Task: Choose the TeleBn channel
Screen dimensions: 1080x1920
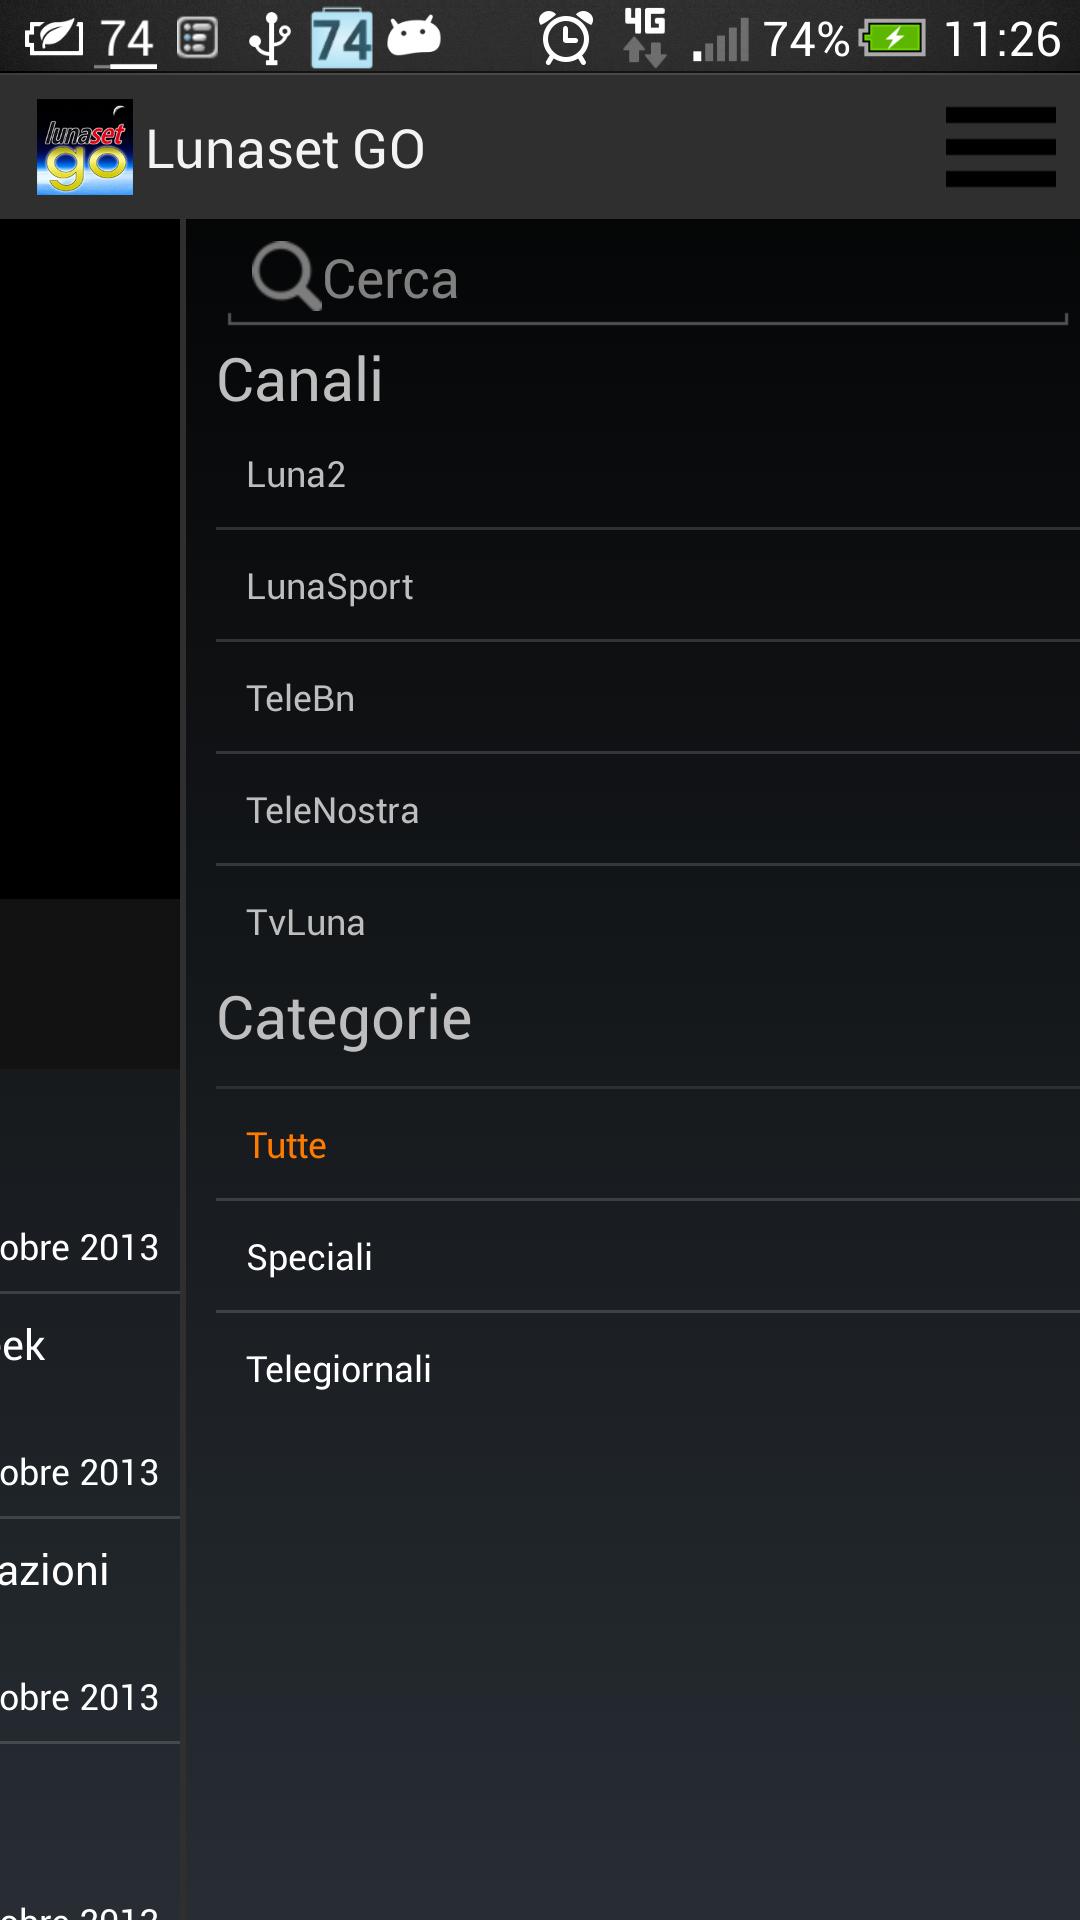Action: point(301,699)
